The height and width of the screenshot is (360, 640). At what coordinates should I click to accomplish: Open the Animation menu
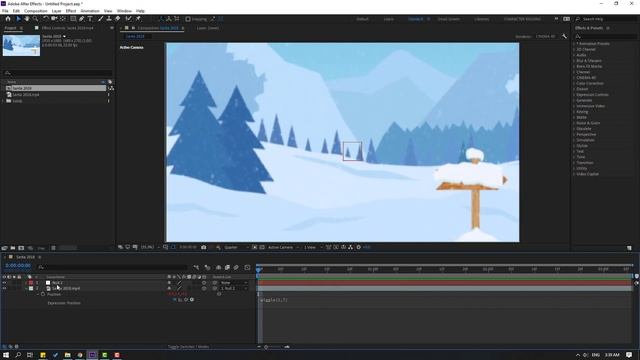point(90,11)
